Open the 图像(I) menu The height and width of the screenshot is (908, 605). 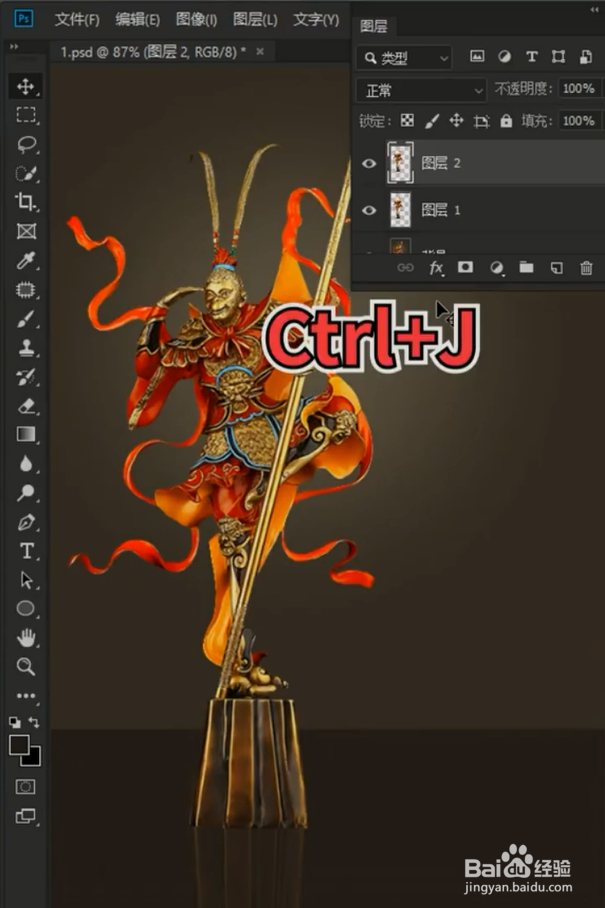[x=196, y=20]
